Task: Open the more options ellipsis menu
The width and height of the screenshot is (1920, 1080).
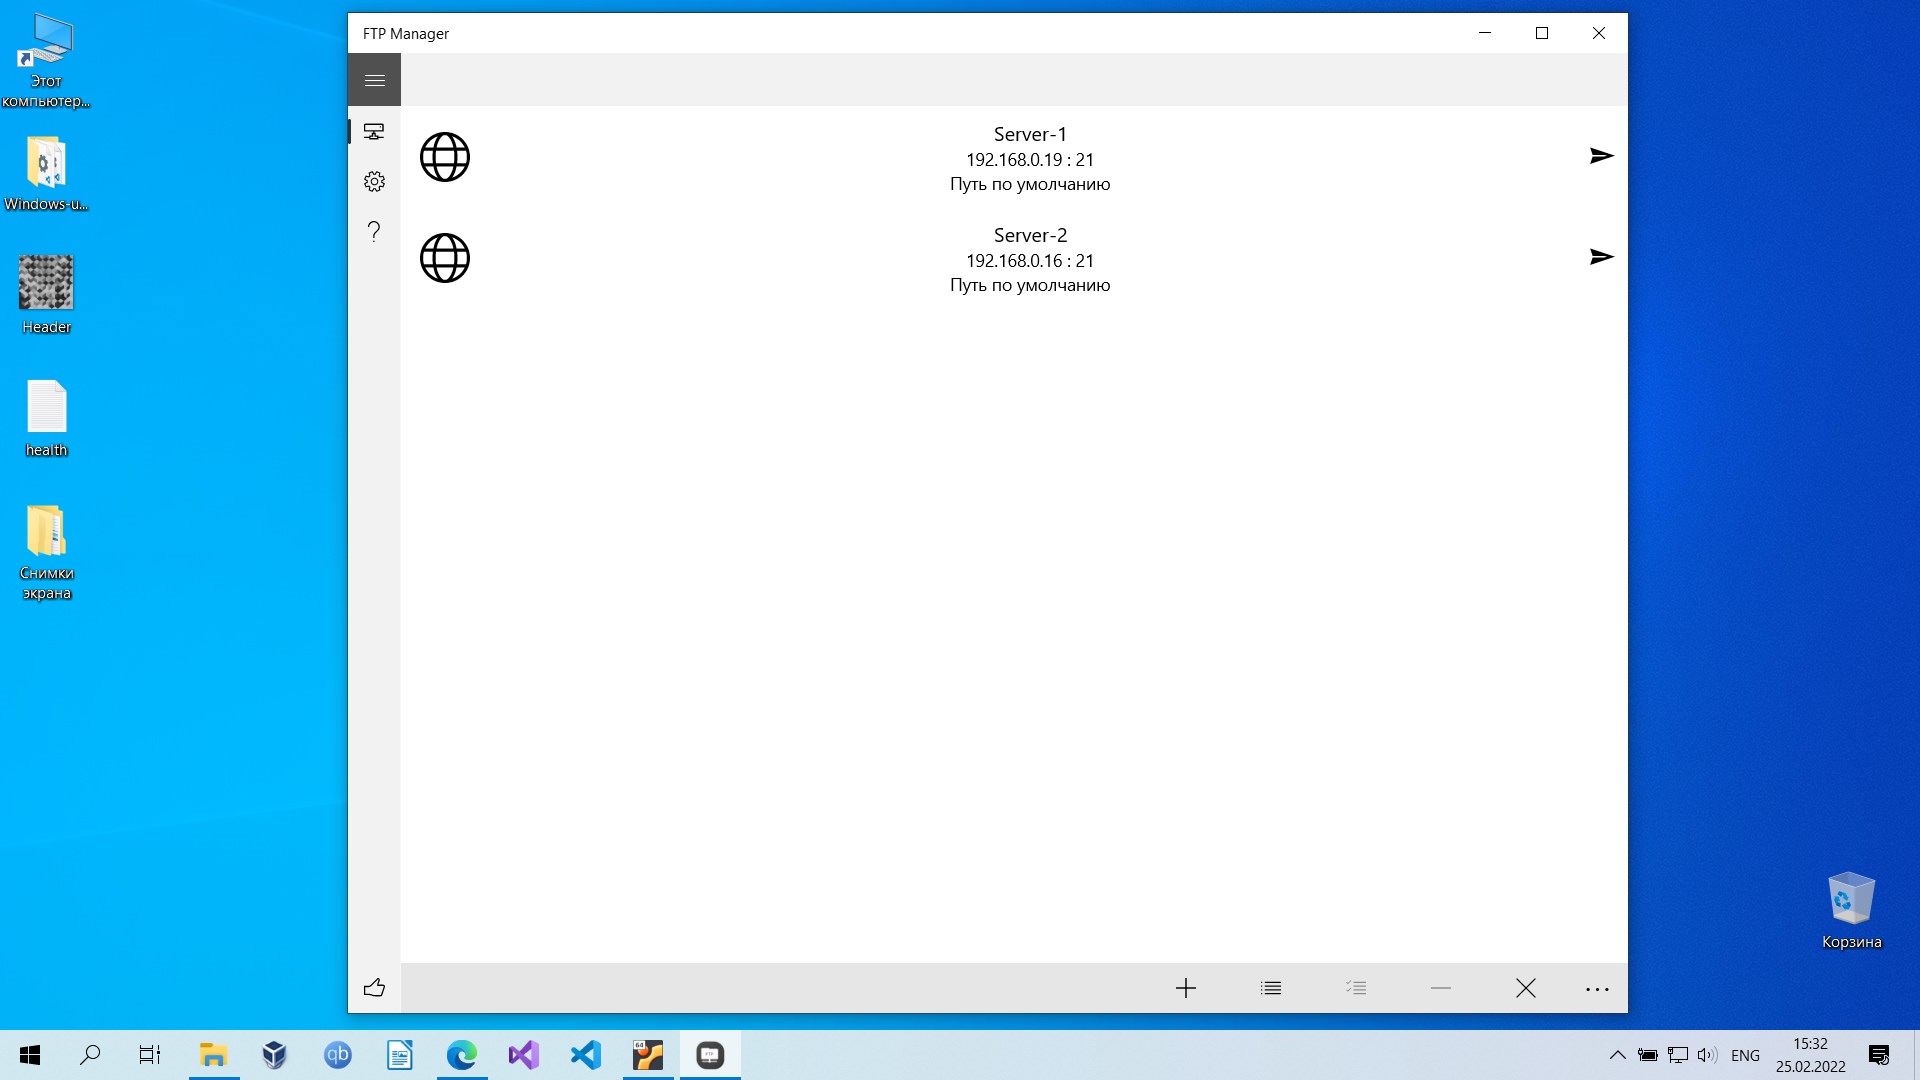Action: pos(1597,988)
